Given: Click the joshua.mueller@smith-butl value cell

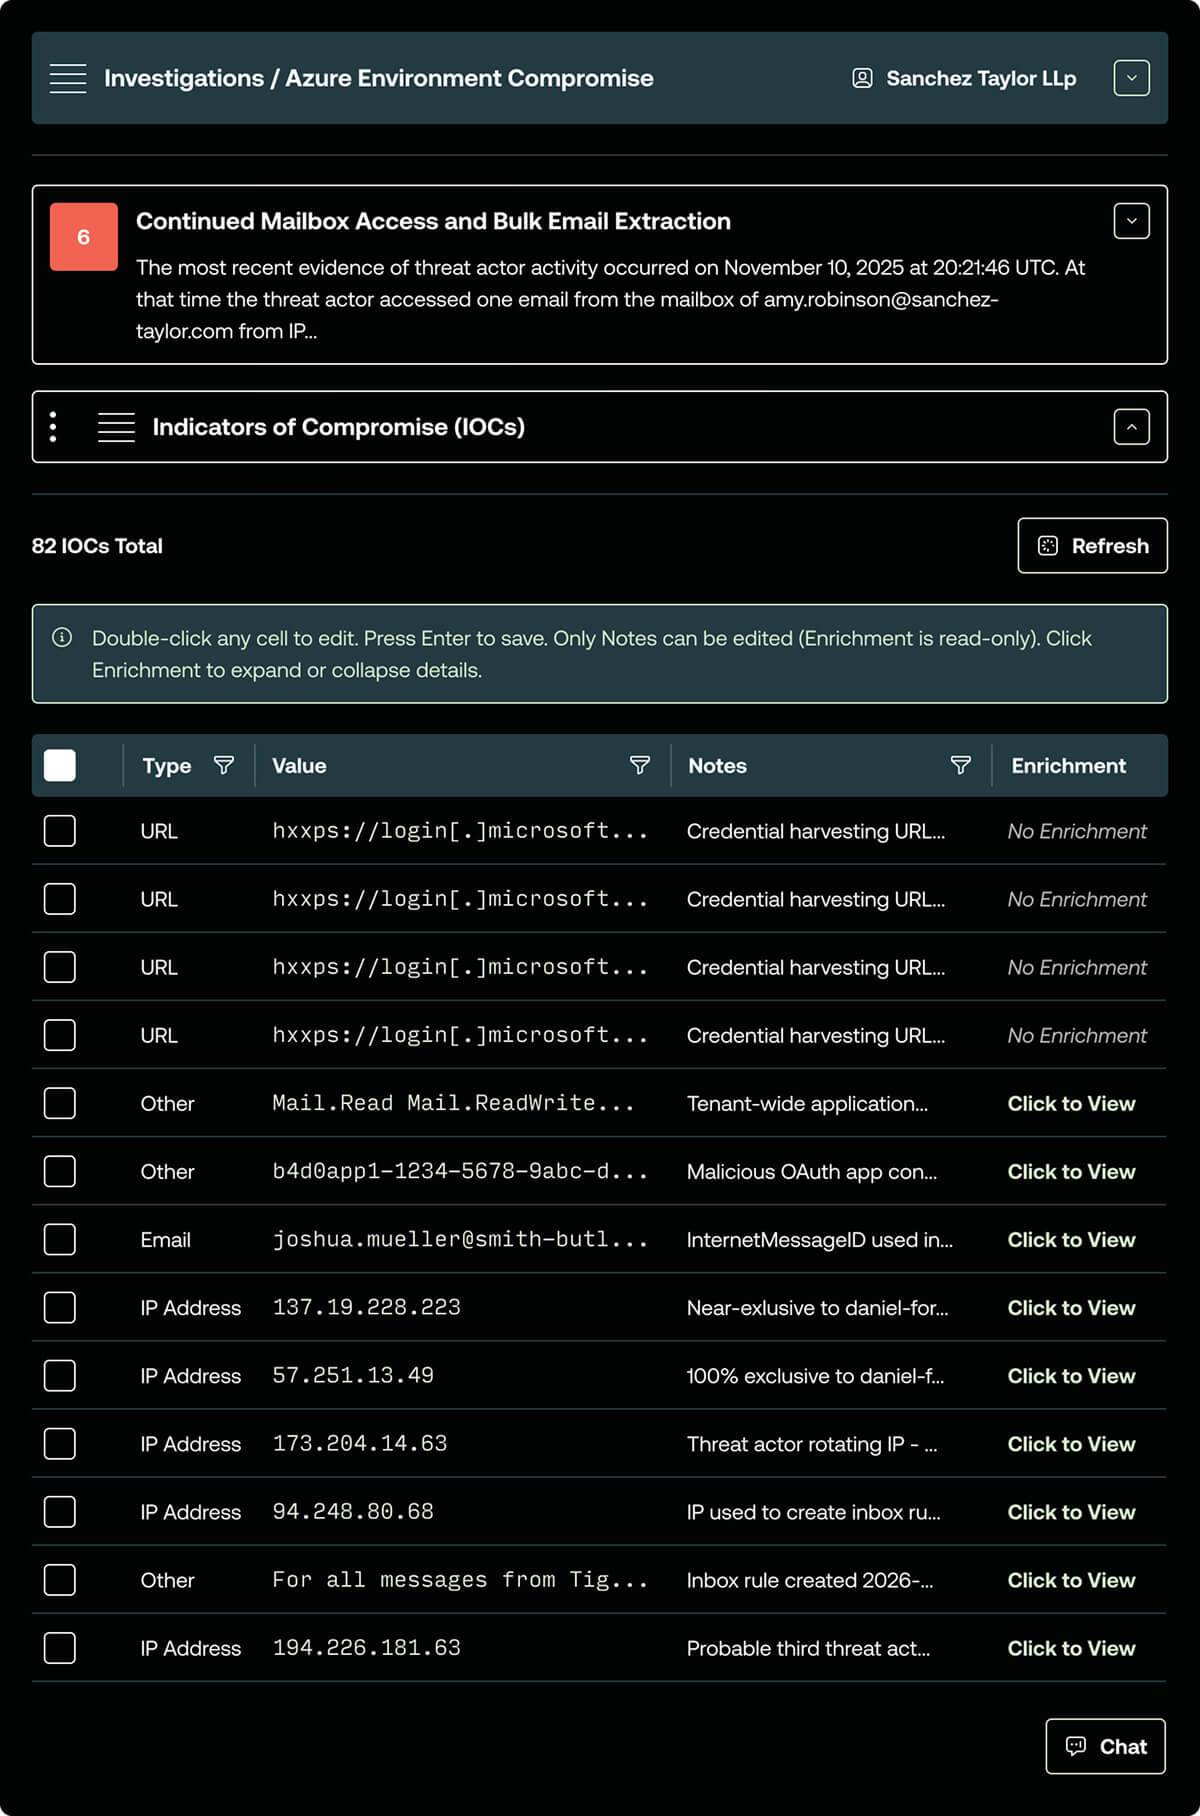Looking at the screenshot, I should pyautogui.click(x=460, y=1239).
